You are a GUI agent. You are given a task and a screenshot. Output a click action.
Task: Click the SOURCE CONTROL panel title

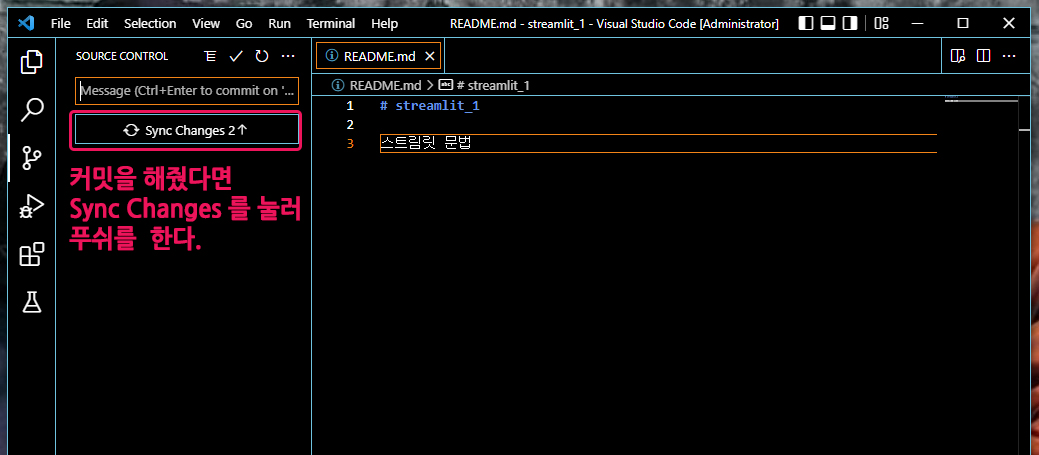pos(122,56)
